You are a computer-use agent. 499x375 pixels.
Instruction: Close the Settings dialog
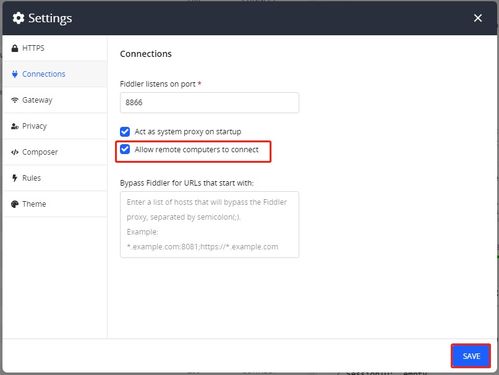pyautogui.click(x=478, y=18)
